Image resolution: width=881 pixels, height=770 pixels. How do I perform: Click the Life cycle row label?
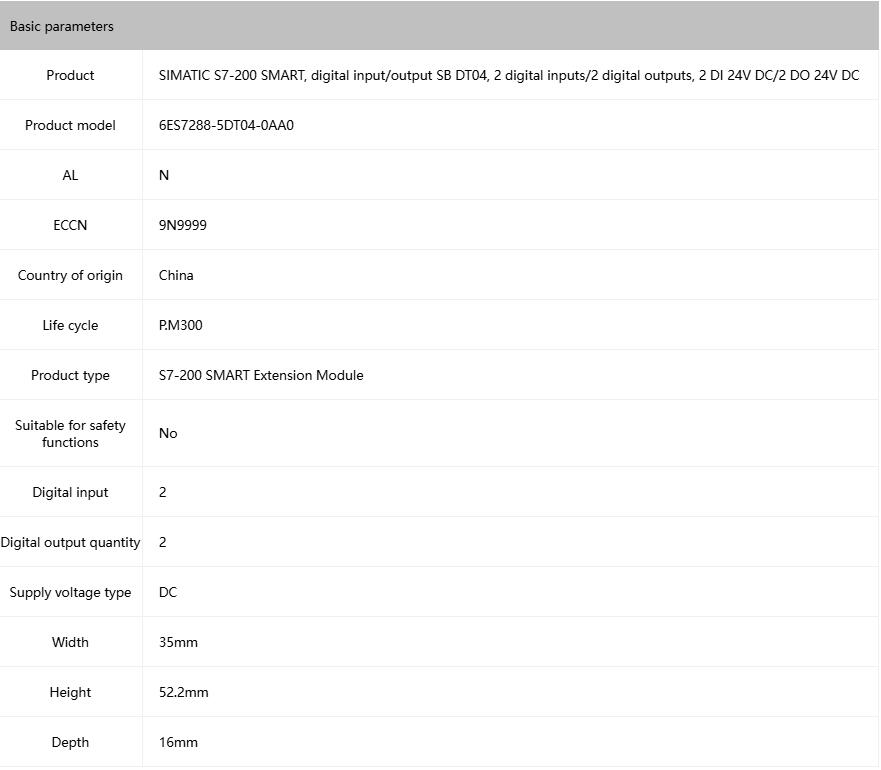(70, 325)
